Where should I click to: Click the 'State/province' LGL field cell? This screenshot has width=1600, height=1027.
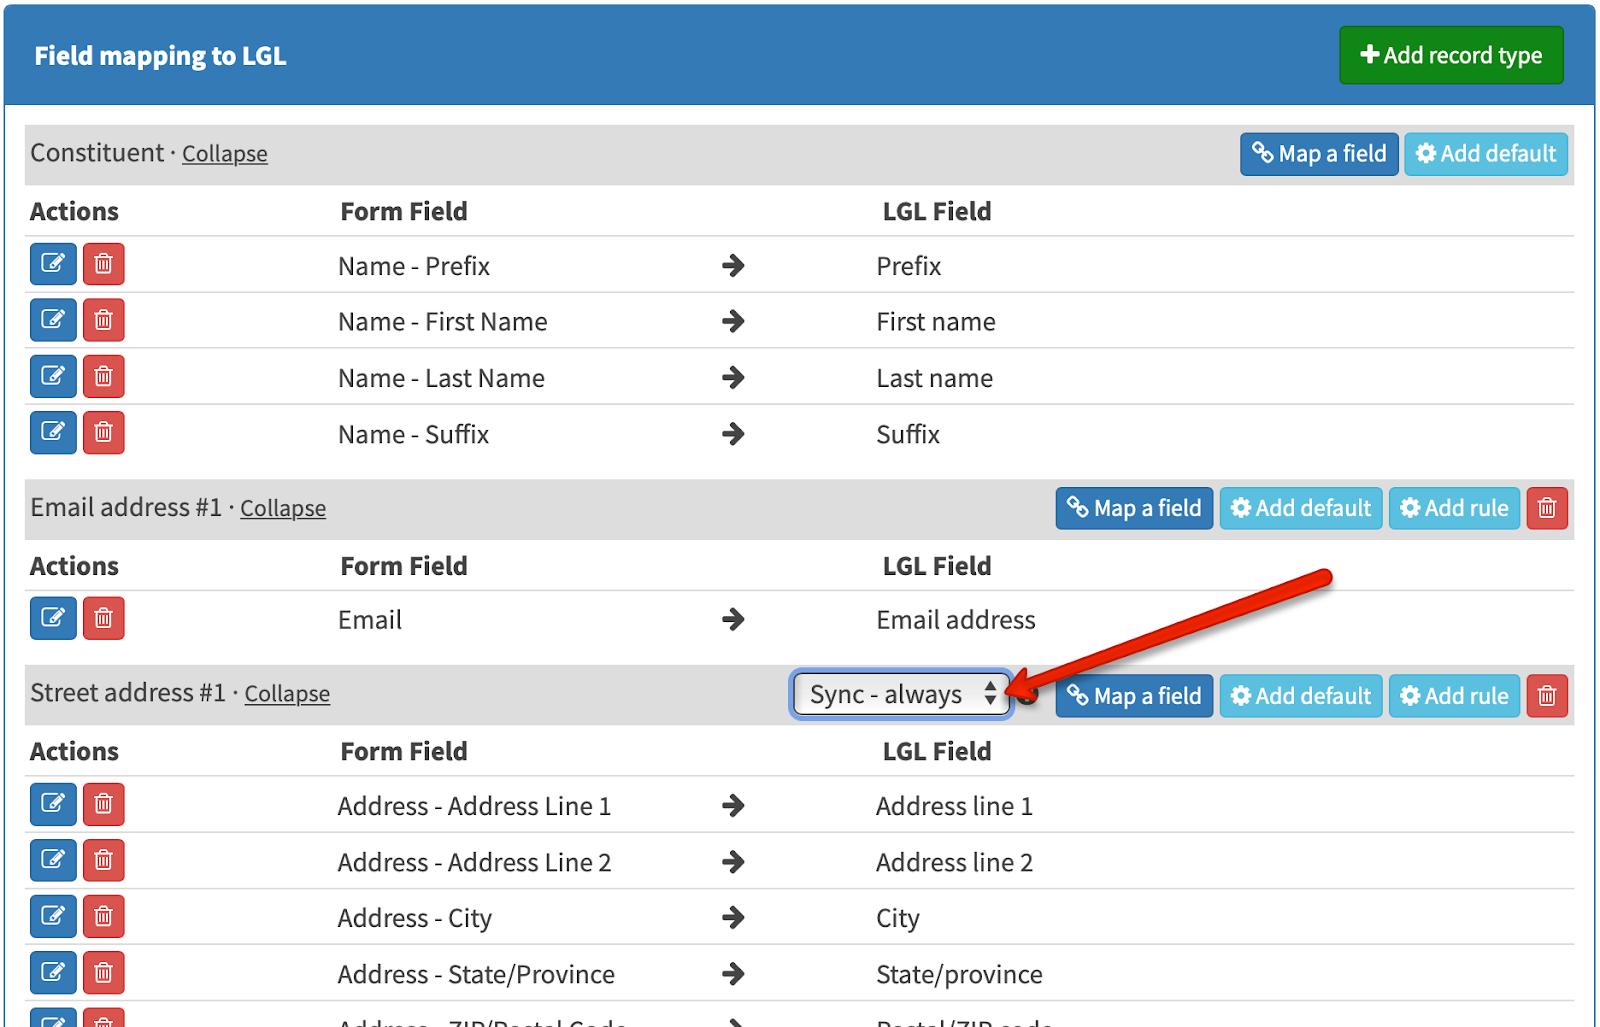[x=960, y=974]
